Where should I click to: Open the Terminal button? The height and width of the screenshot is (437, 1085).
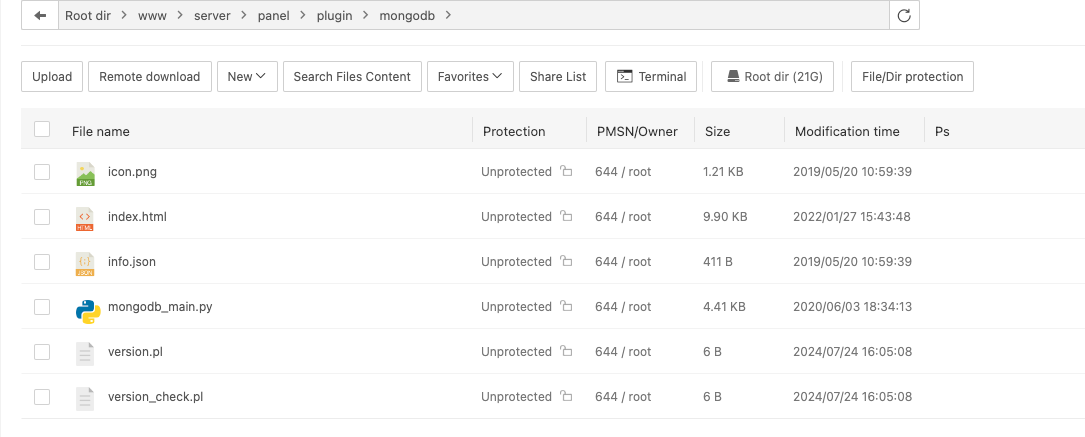click(652, 77)
